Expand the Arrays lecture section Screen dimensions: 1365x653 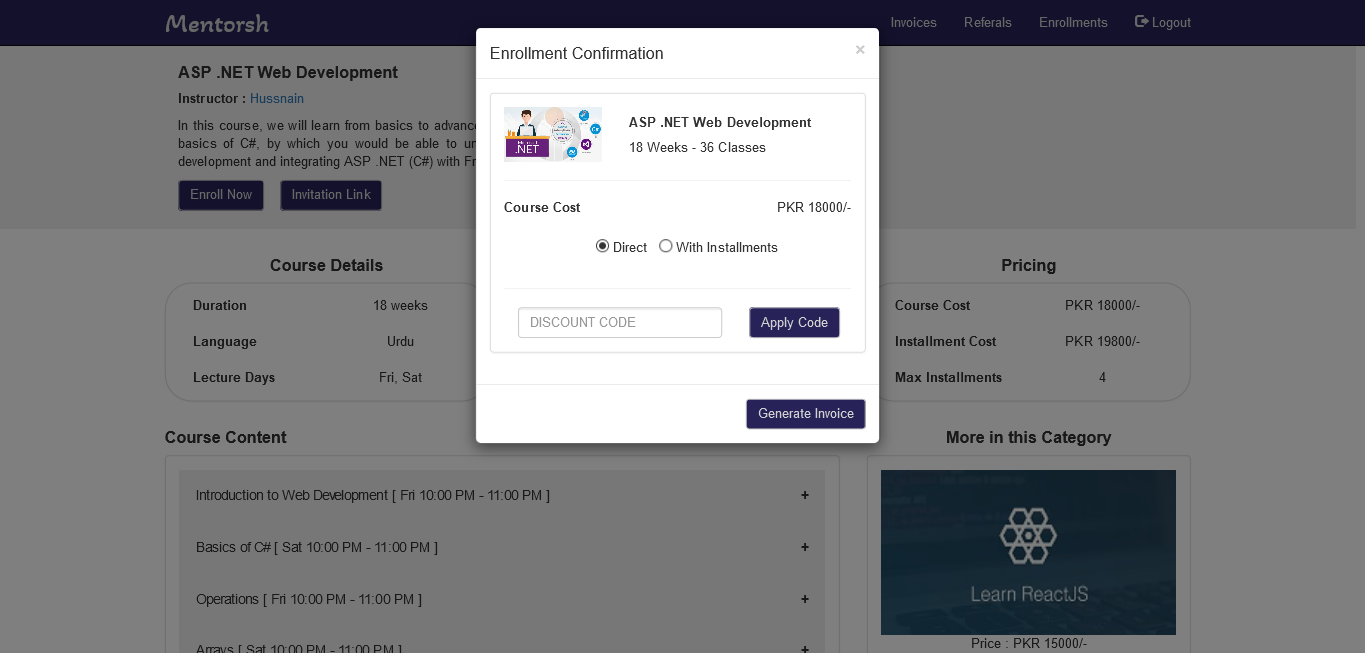coord(805,648)
